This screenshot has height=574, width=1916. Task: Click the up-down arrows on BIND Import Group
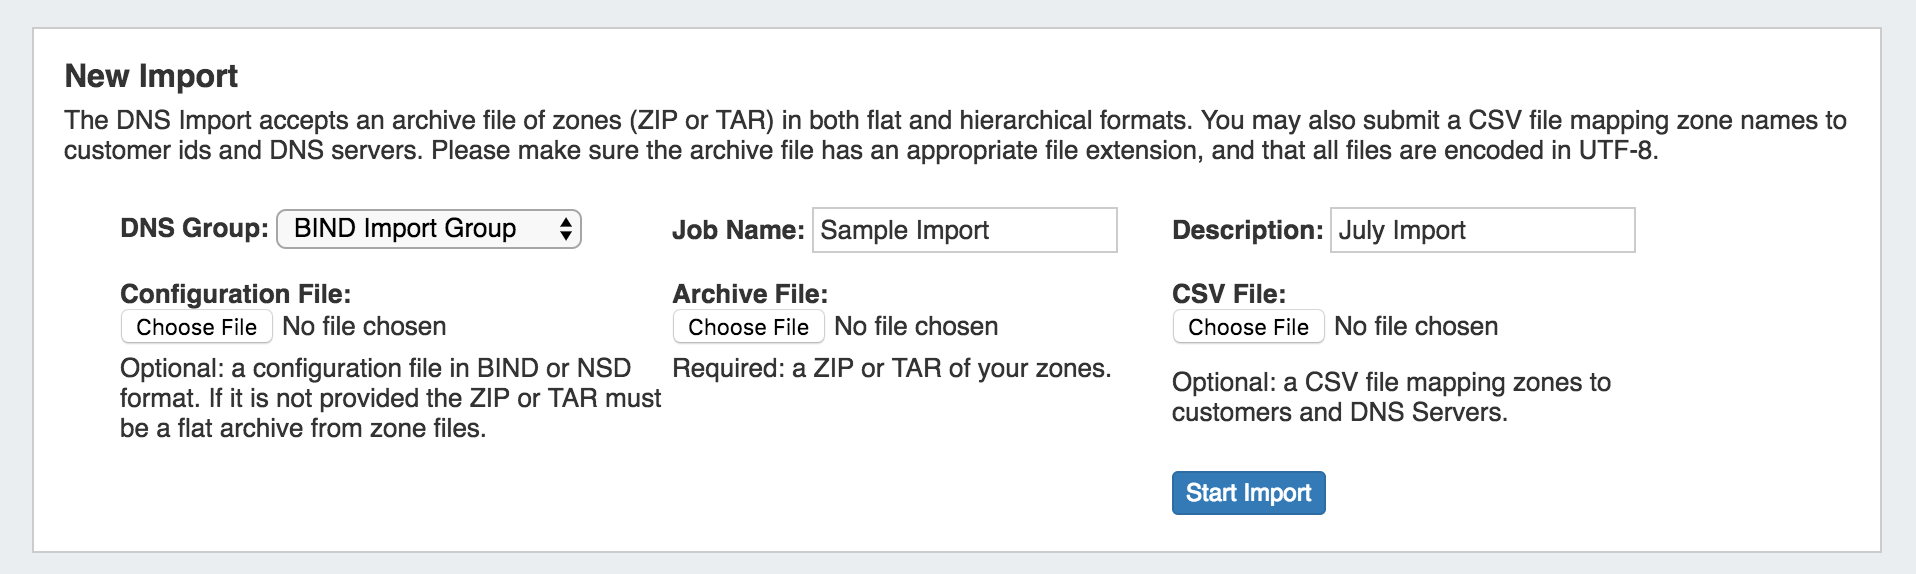(565, 229)
